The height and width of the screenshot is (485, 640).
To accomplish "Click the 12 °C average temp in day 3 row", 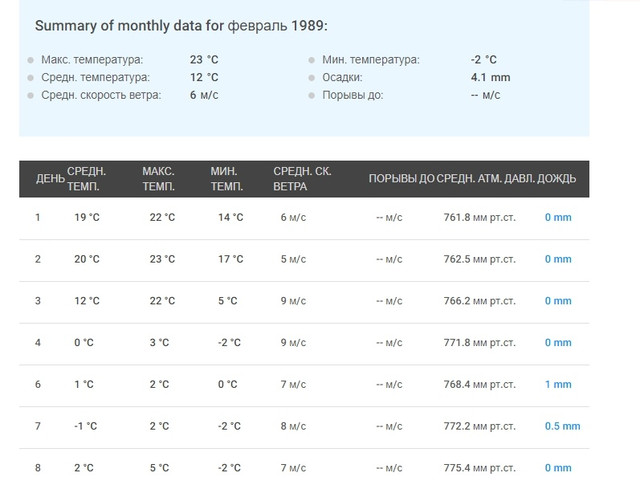I will click(87, 301).
